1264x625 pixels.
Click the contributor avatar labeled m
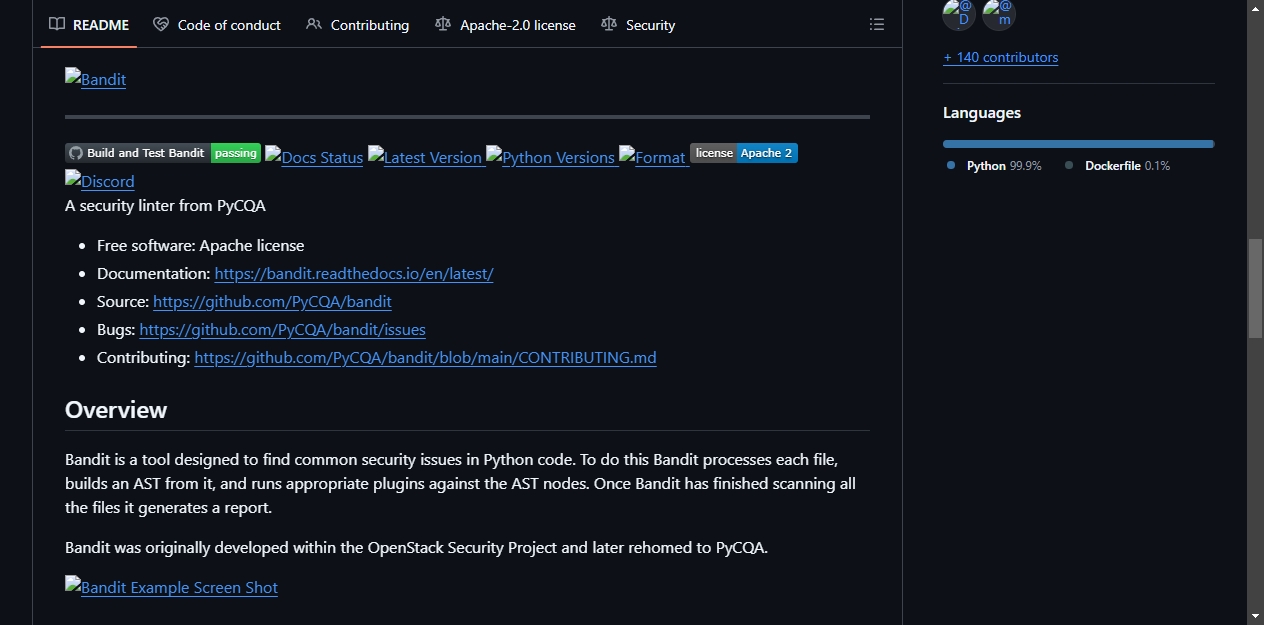pyautogui.click(x=999, y=14)
